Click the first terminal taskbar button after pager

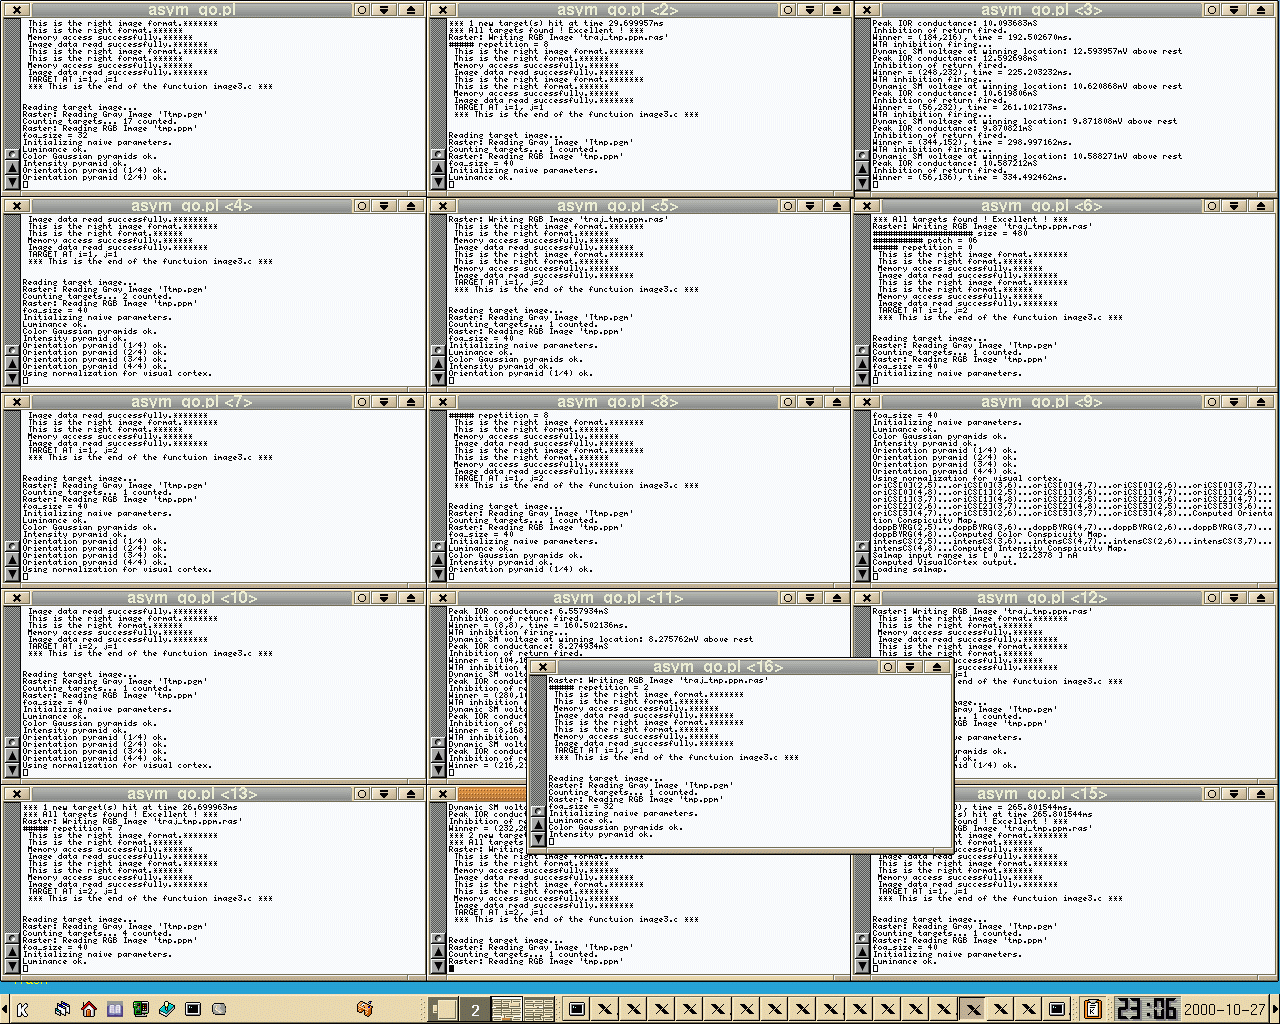(577, 1009)
